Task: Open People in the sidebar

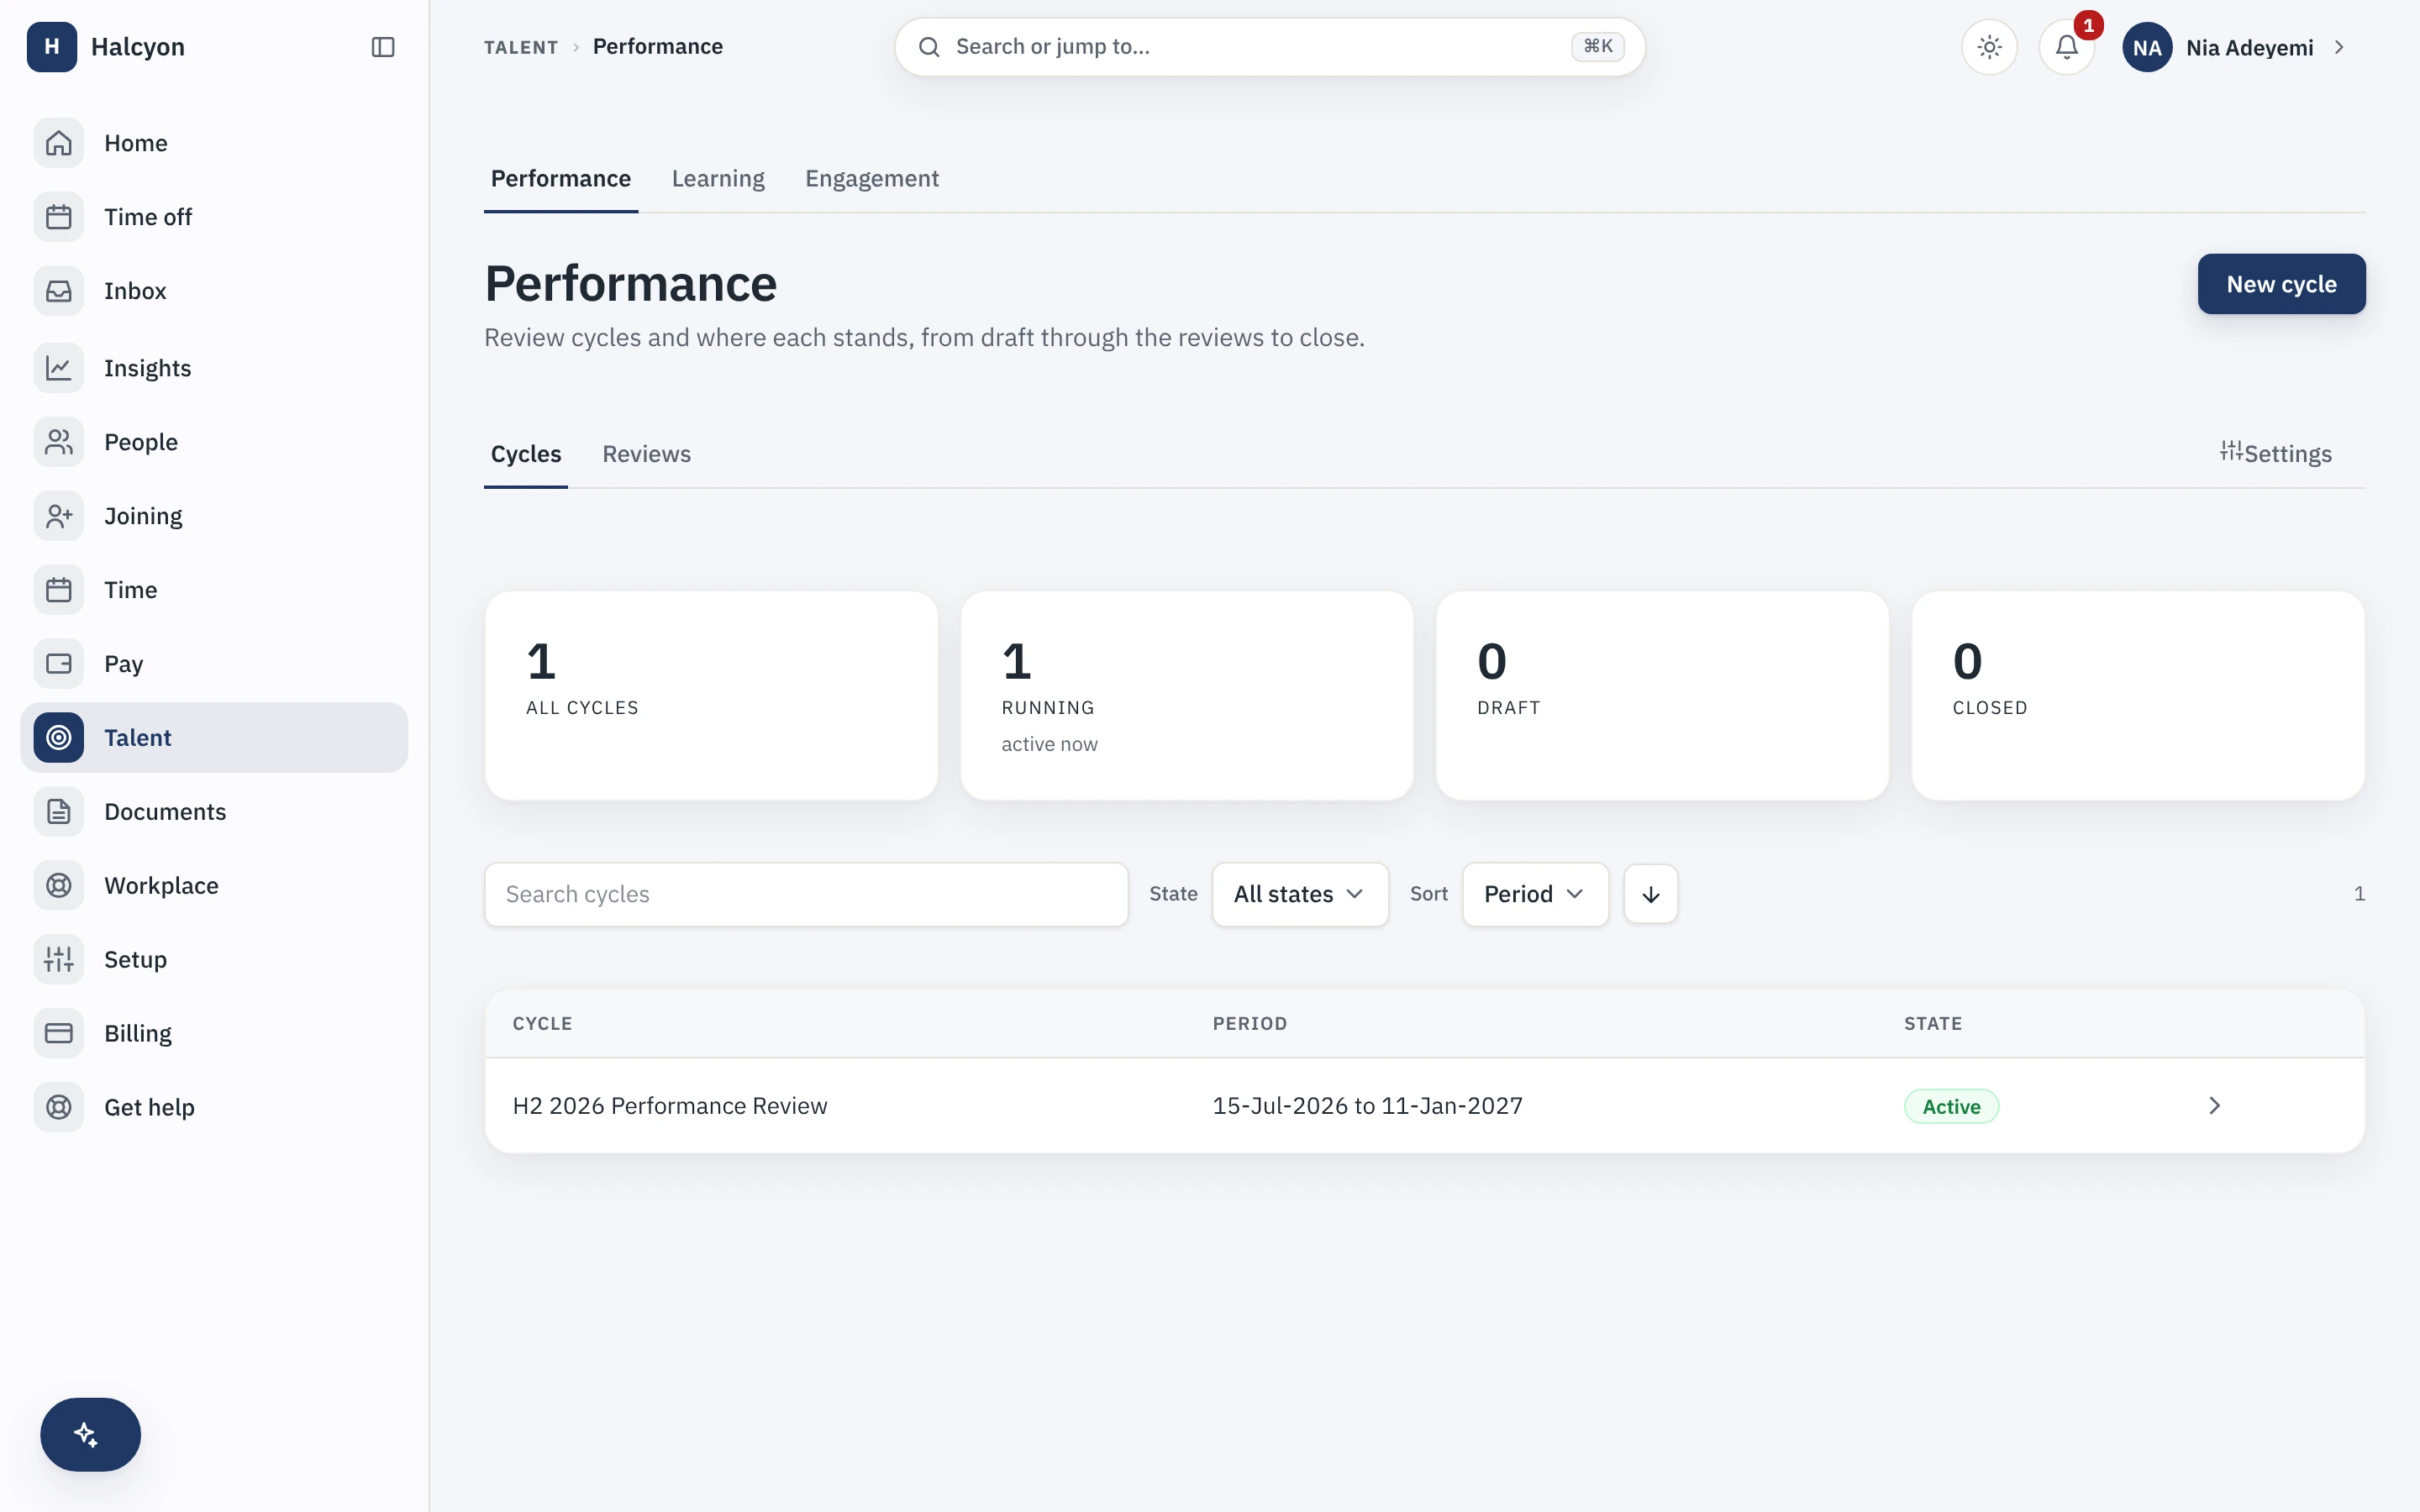Action: click(x=214, y=442)
